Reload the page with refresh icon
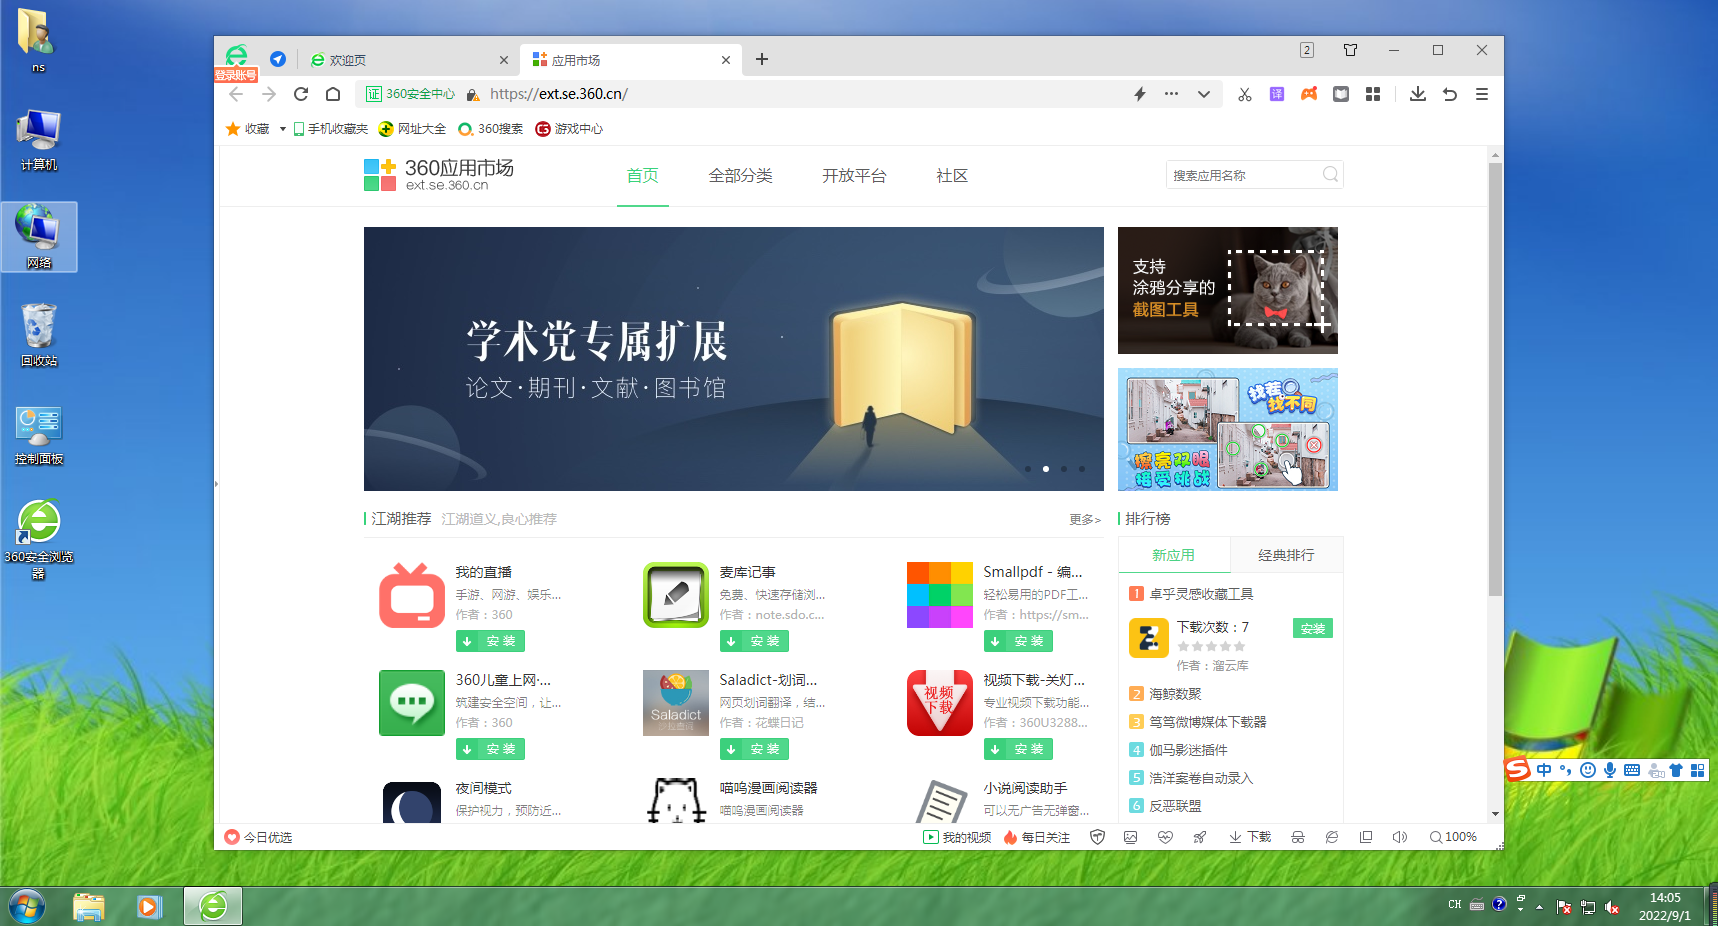 (x=301, y=94)
